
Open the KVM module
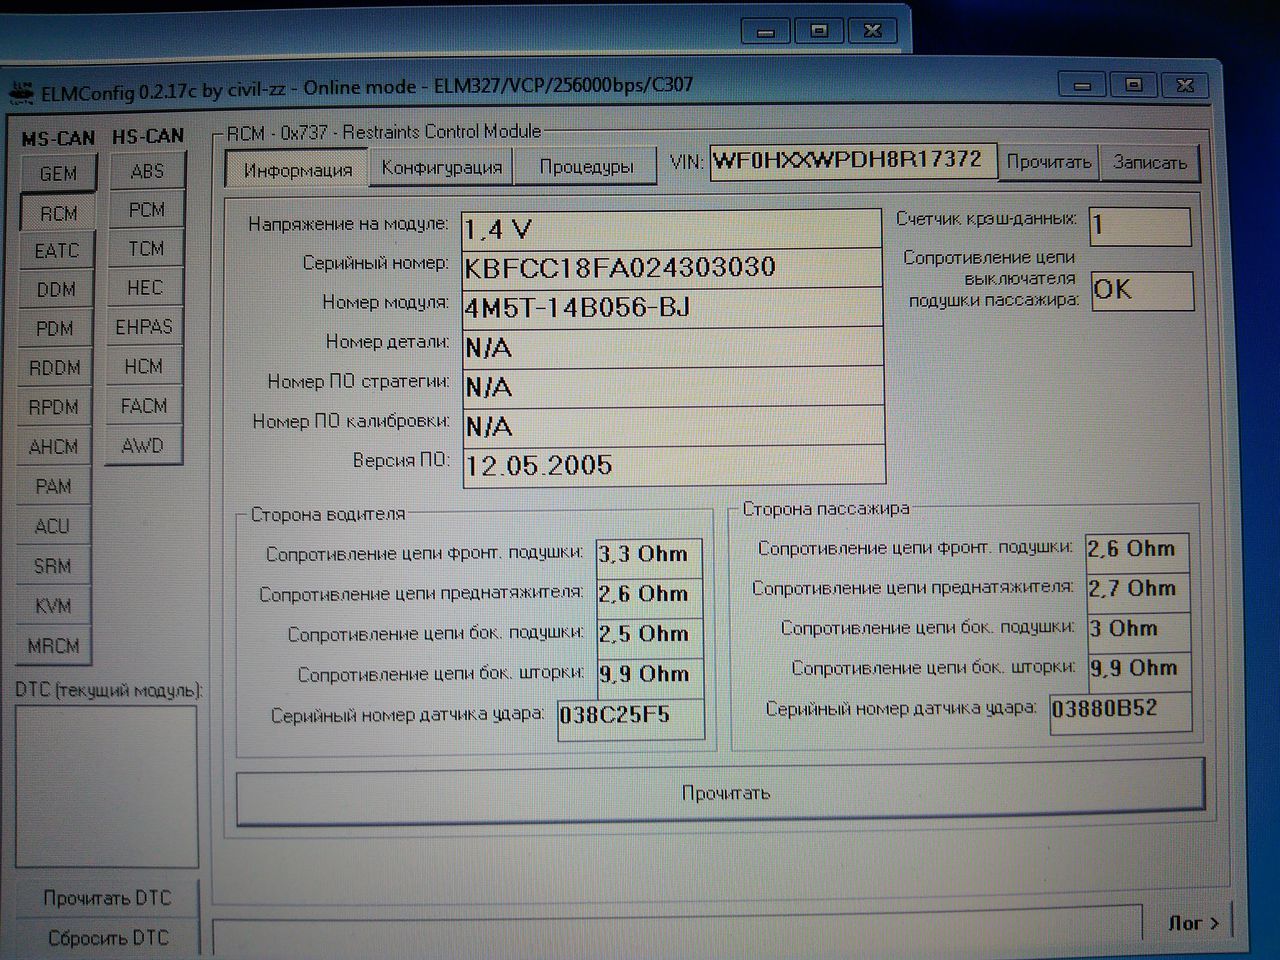52,606
